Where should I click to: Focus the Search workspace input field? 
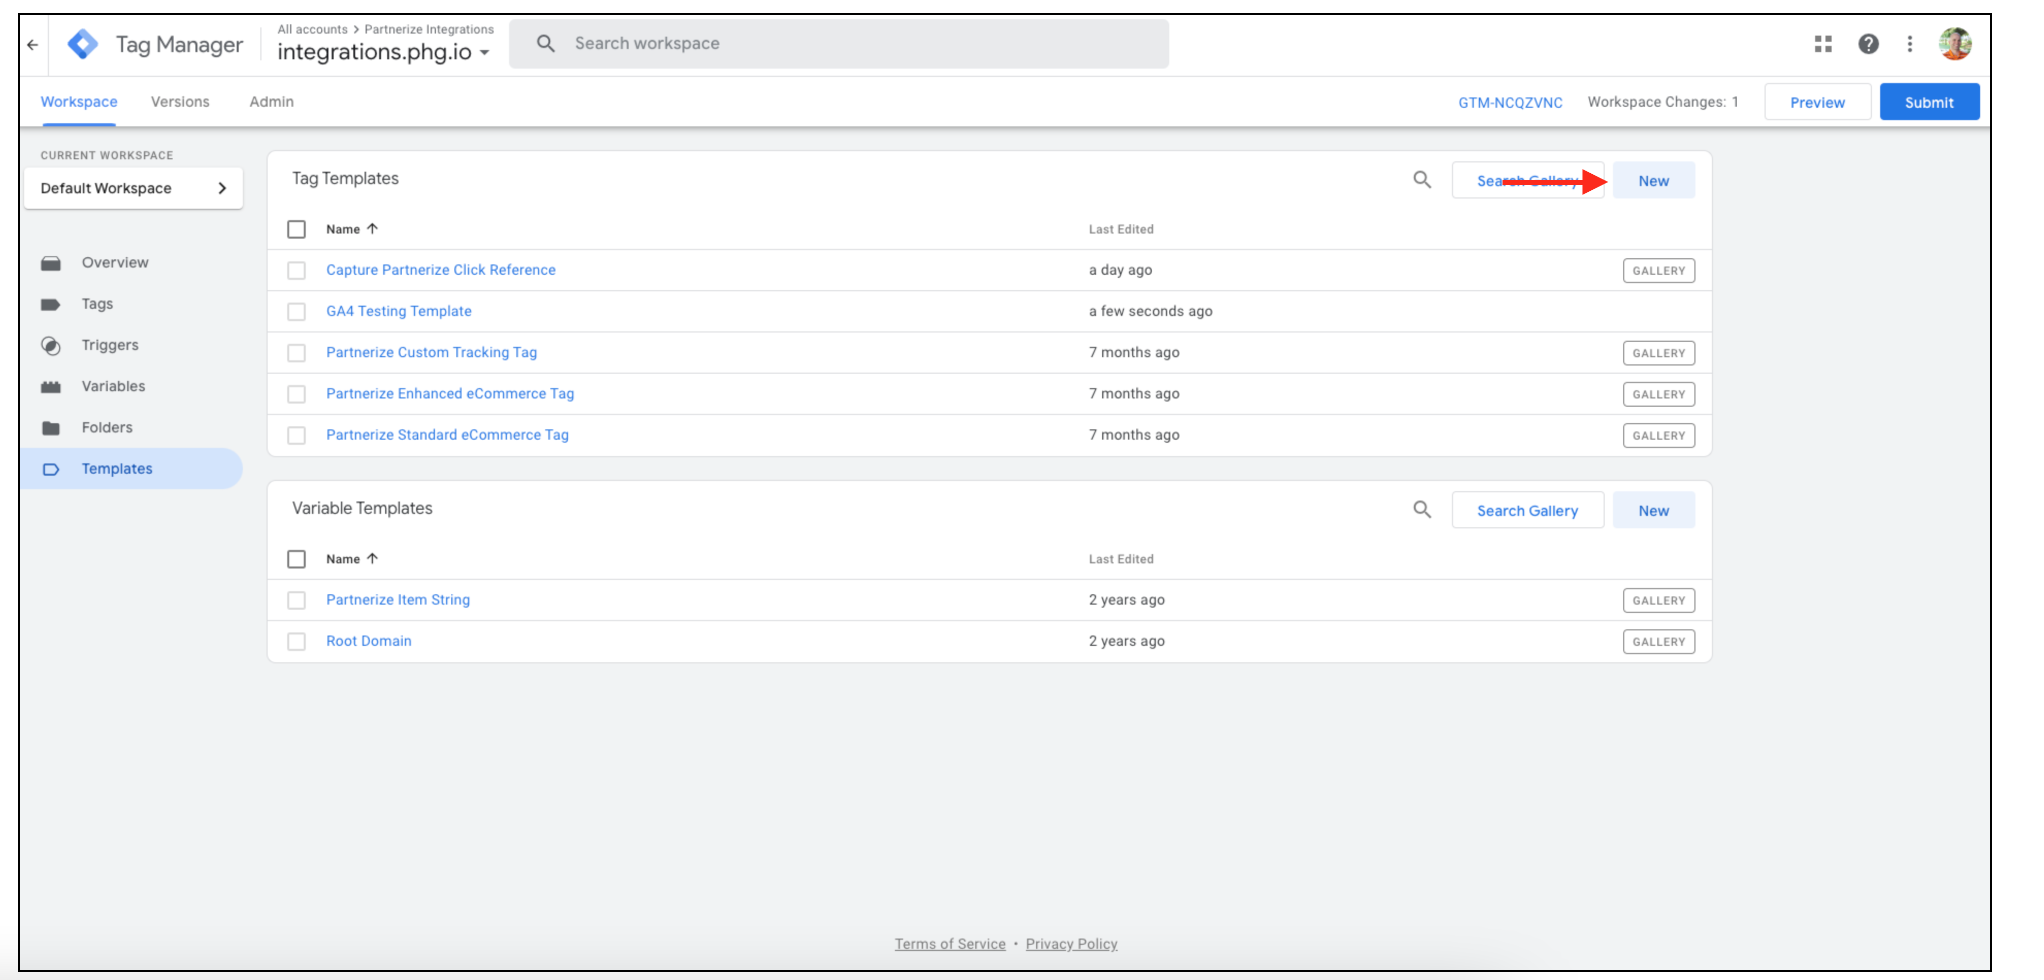[838, 43]
